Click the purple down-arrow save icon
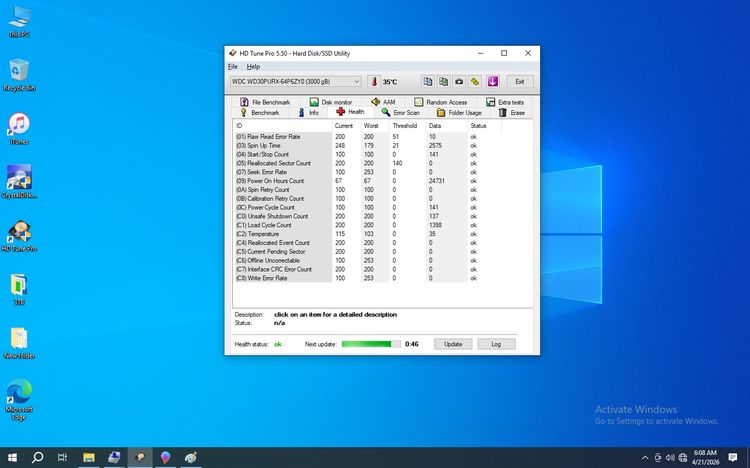Viewport: 750px width, 468px height. point(493,82)
